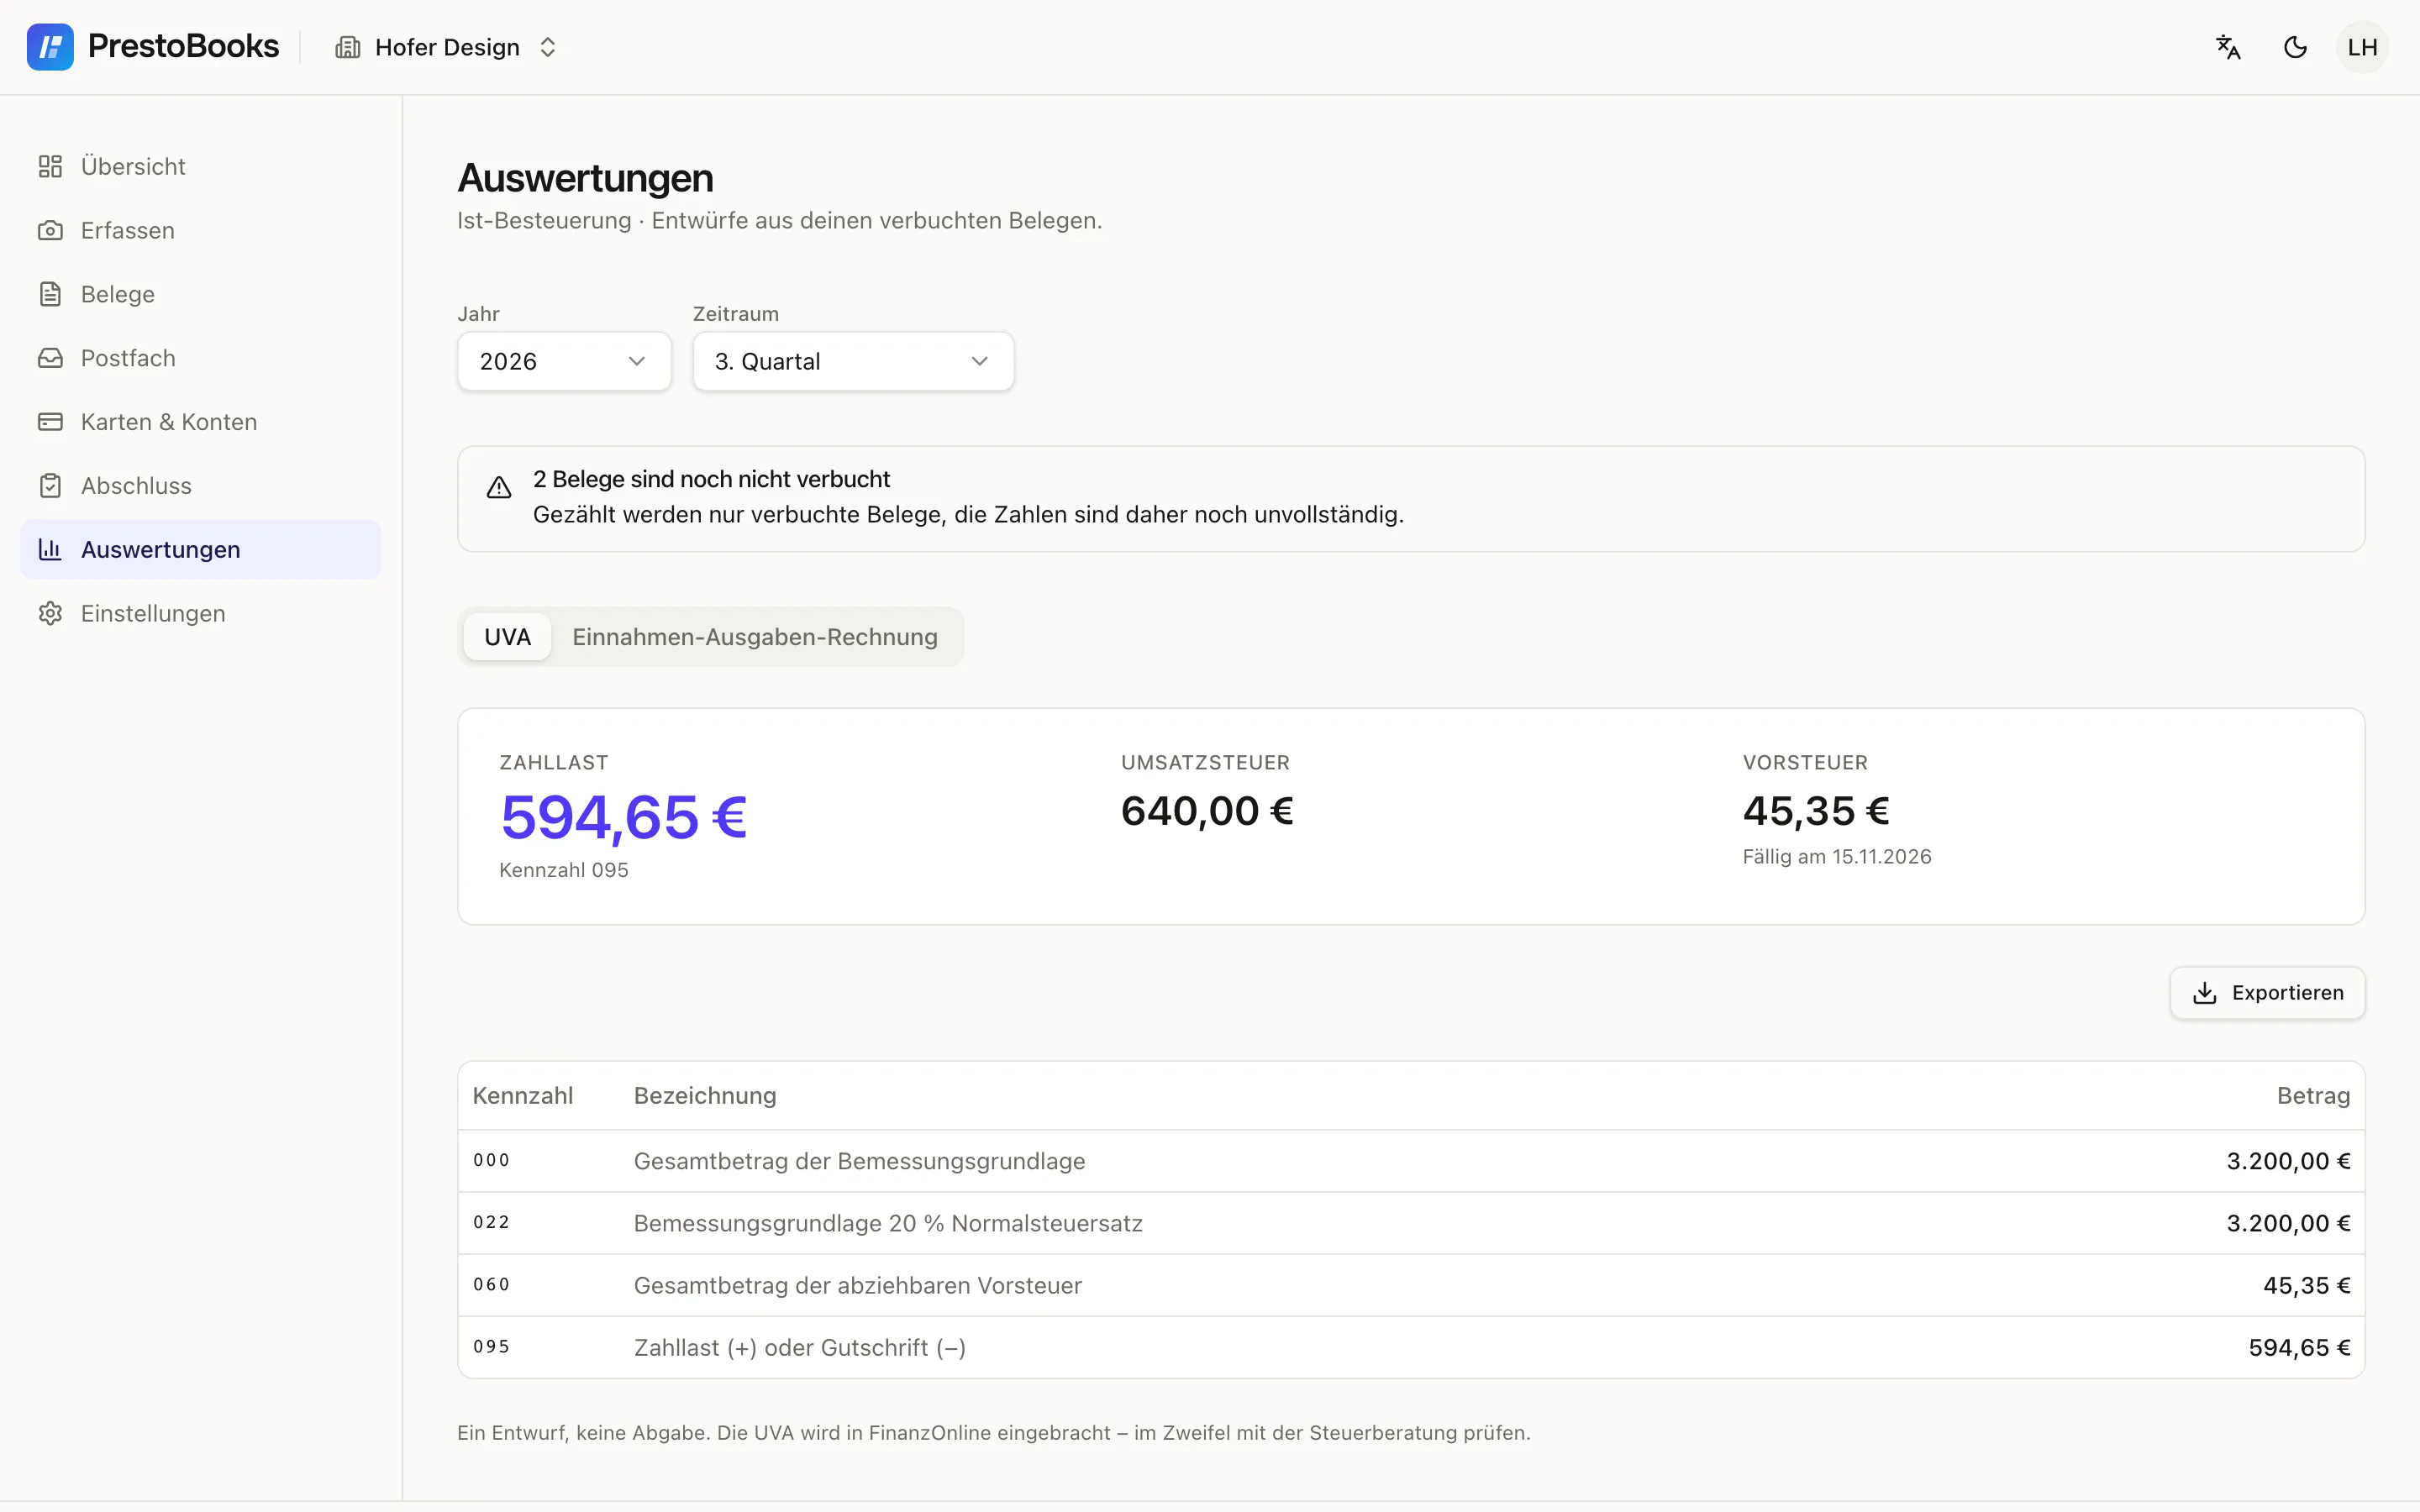Click the PrestoBooks logo icon
This screenshot has width=2420, height=1512.
click(50, 47)
